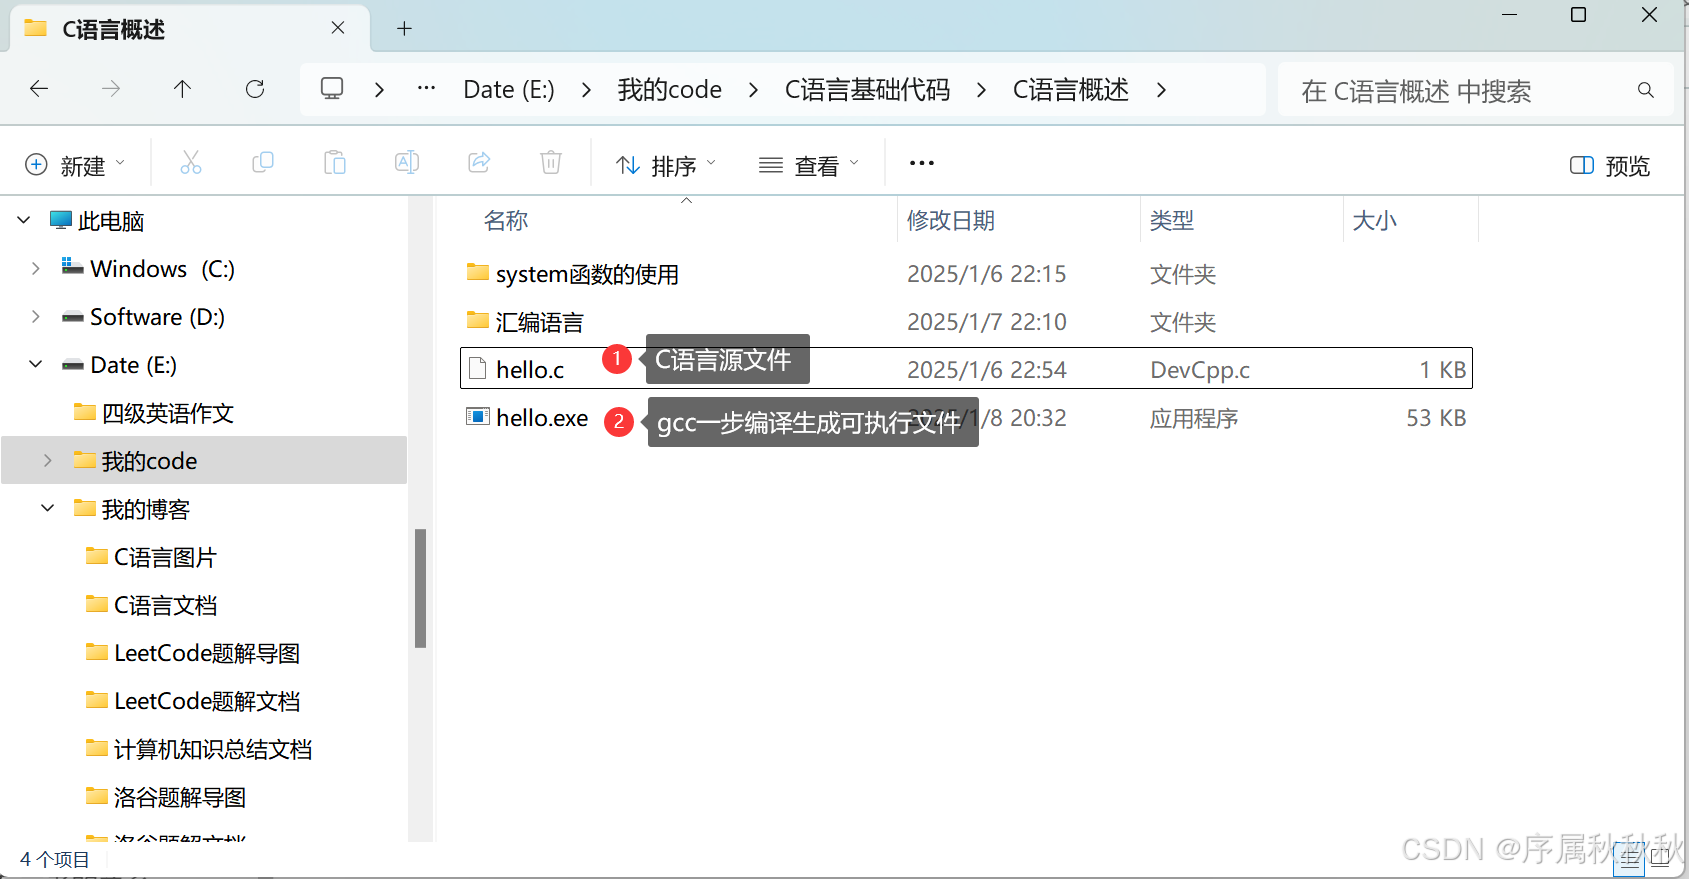
Task: Open LeetCode题解导图 folder in tree
Action: 207,653
